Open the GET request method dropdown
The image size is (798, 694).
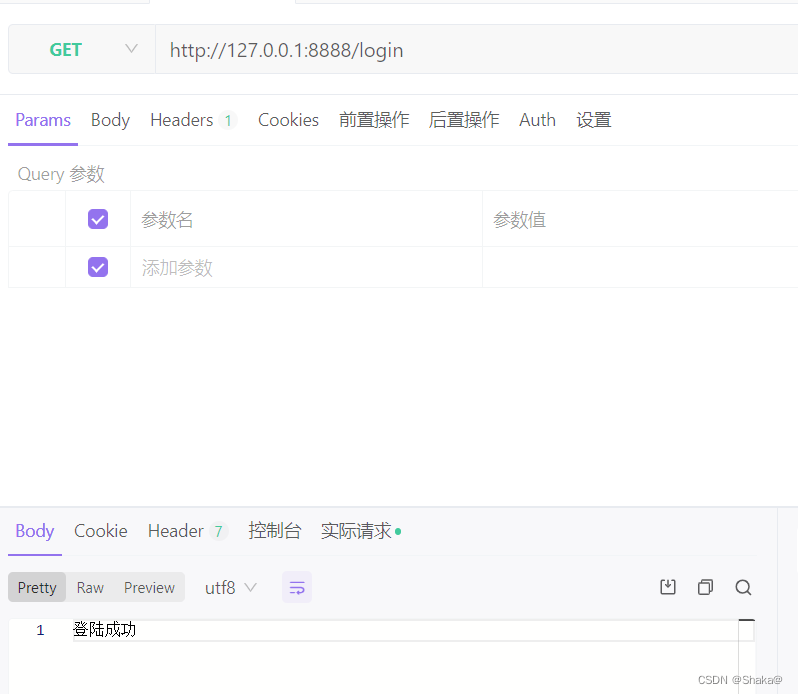click(x=82, y=49)
